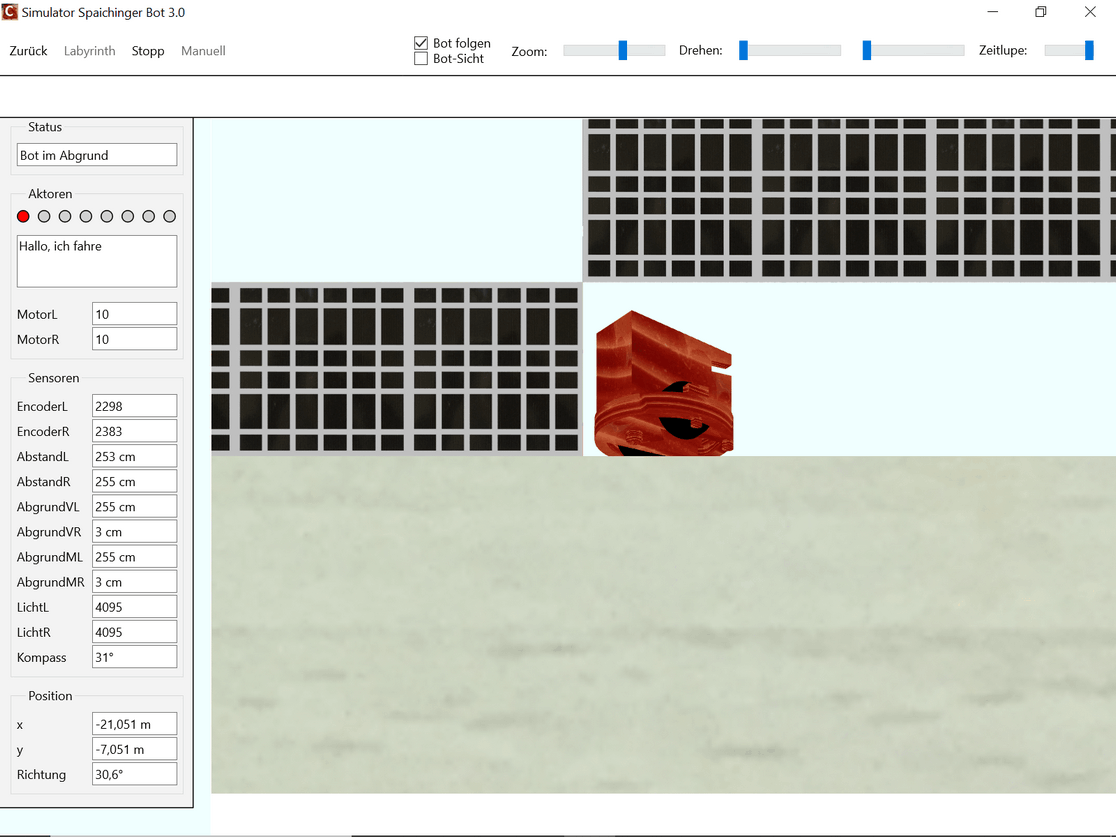Click the Zeitlupe slow-motion slider handle
The height and width of the screenshot is (837, 1116).
1089,50
